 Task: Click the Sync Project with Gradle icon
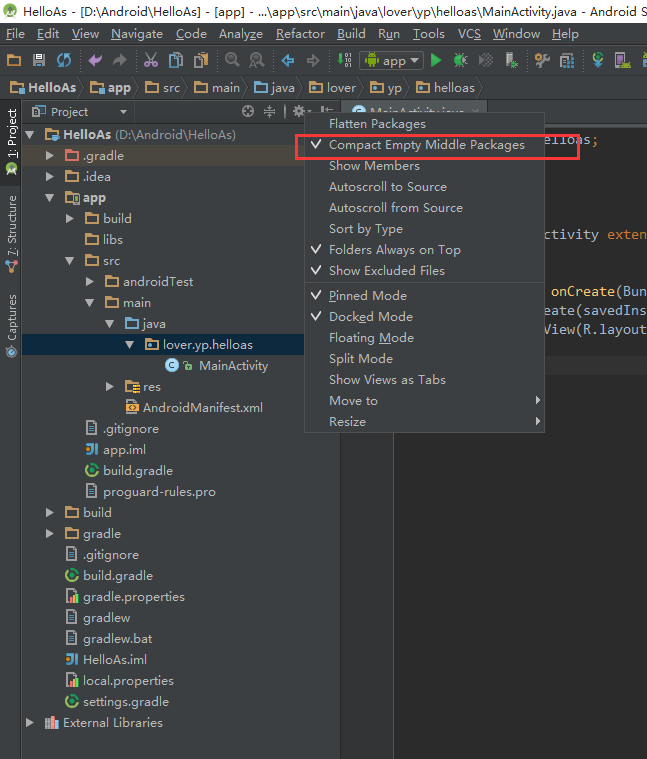pos(598,61)
